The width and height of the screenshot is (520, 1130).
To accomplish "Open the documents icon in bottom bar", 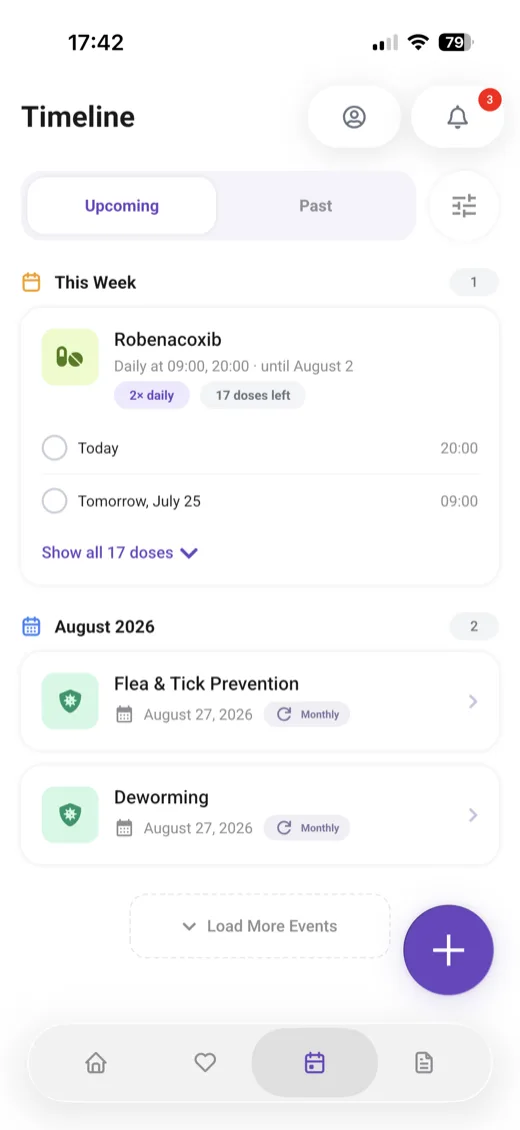I will (424, 1062).
